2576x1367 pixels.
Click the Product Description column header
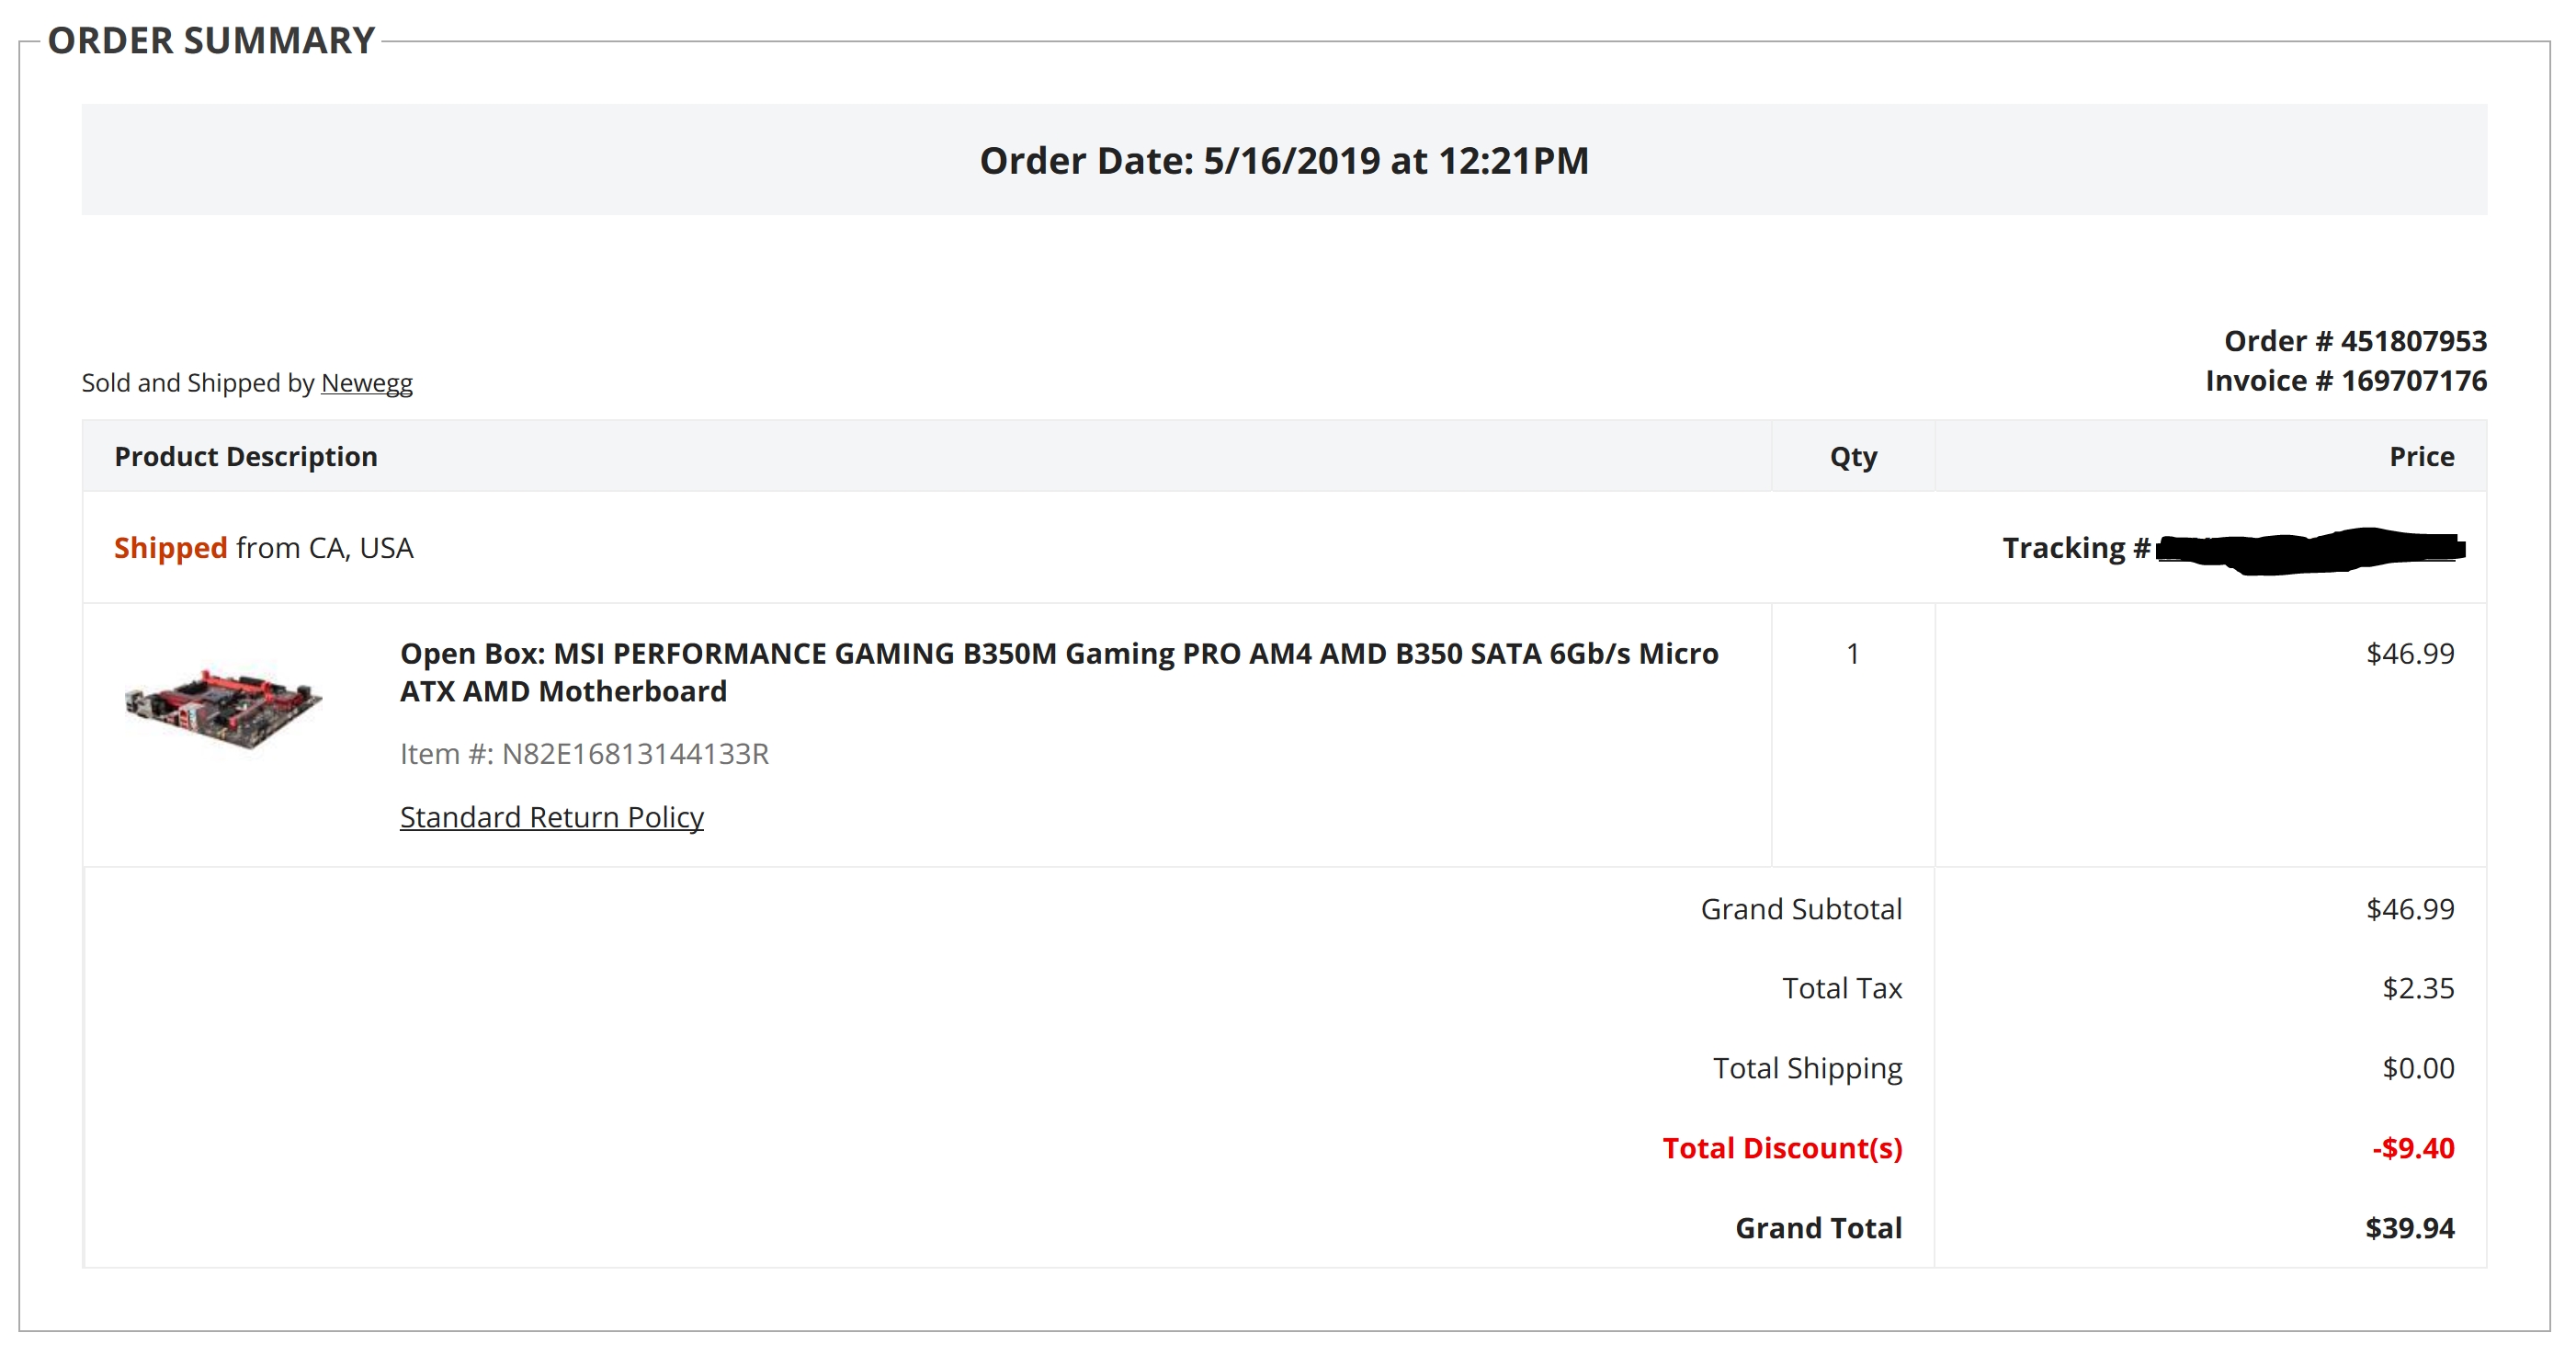(246, 456)
